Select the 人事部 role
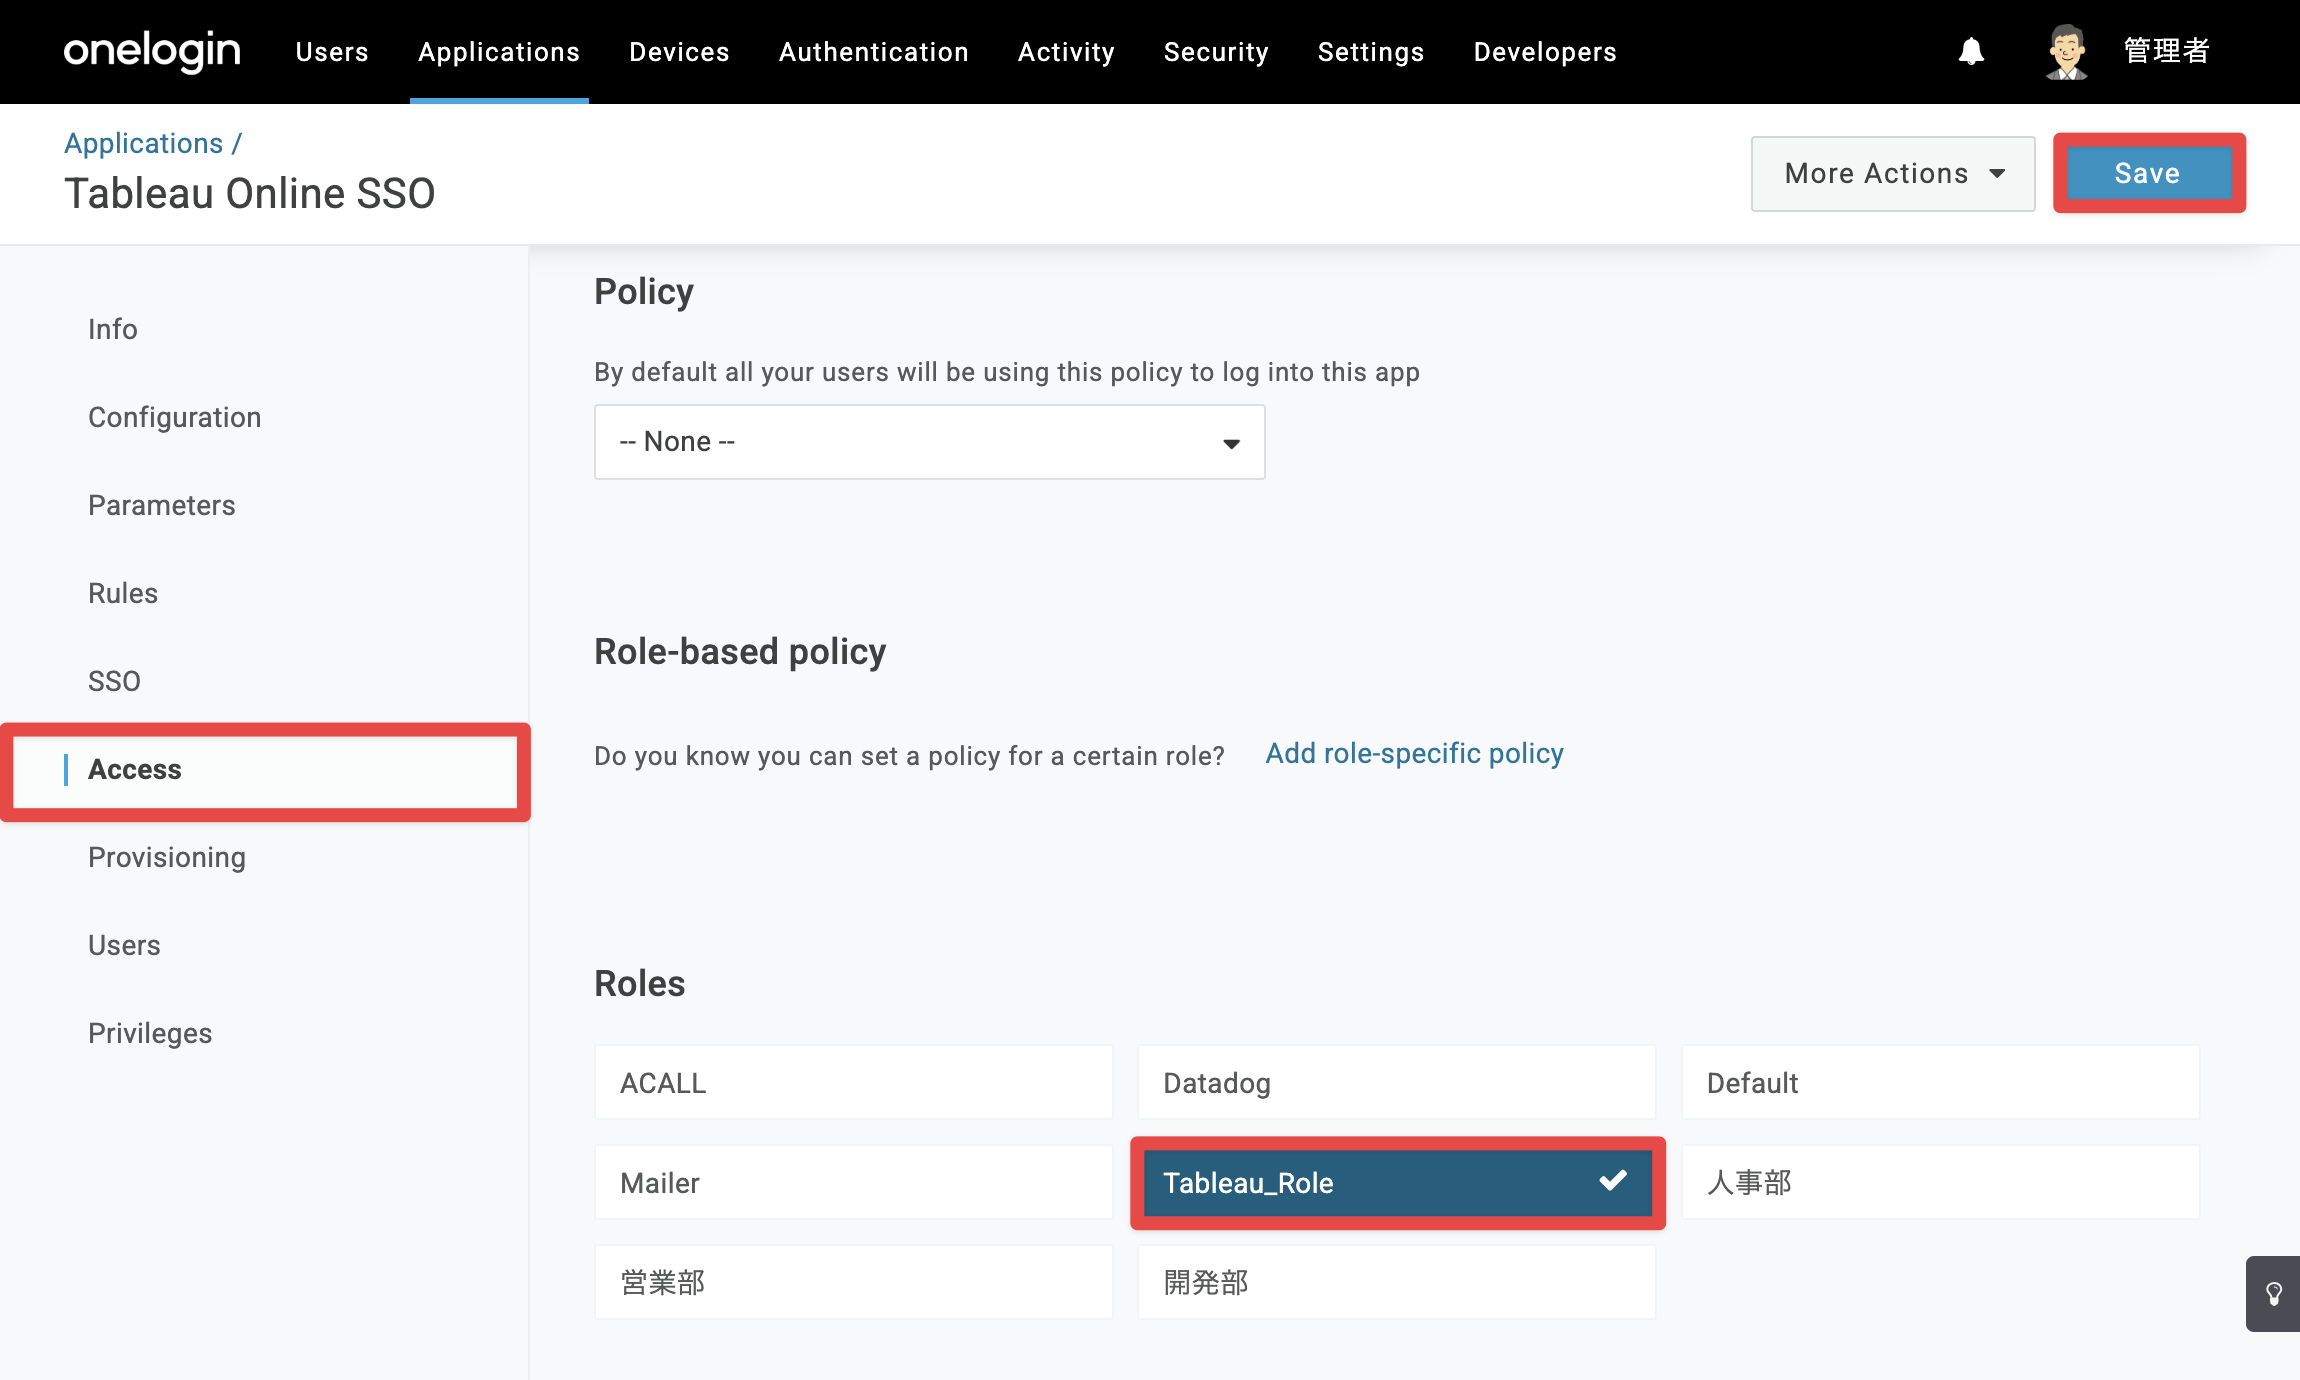This screenshot has height=1380, width=2300. (1940, 1183)
